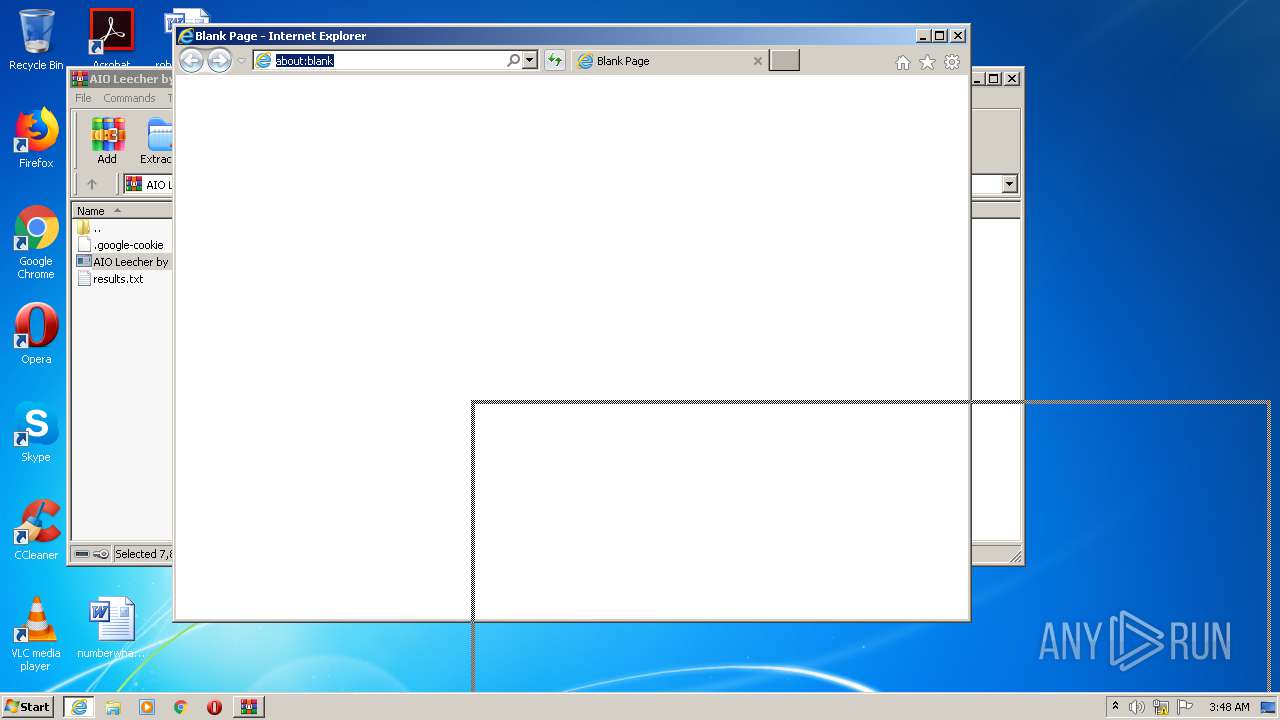Open volume control in tray
This screenshot has height=720, width=1280.
click(1136, 707)
